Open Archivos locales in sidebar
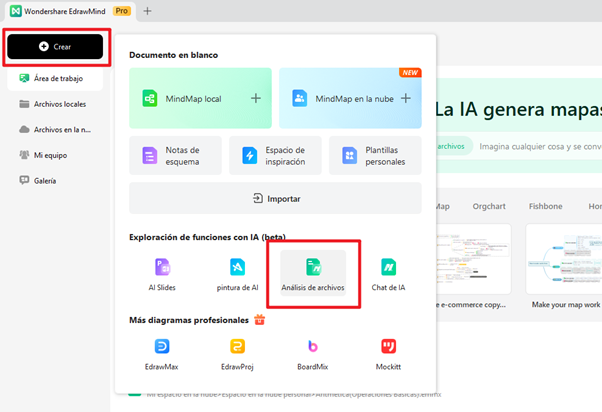Viewport: 602px width, 412px height. pos(57,104)
